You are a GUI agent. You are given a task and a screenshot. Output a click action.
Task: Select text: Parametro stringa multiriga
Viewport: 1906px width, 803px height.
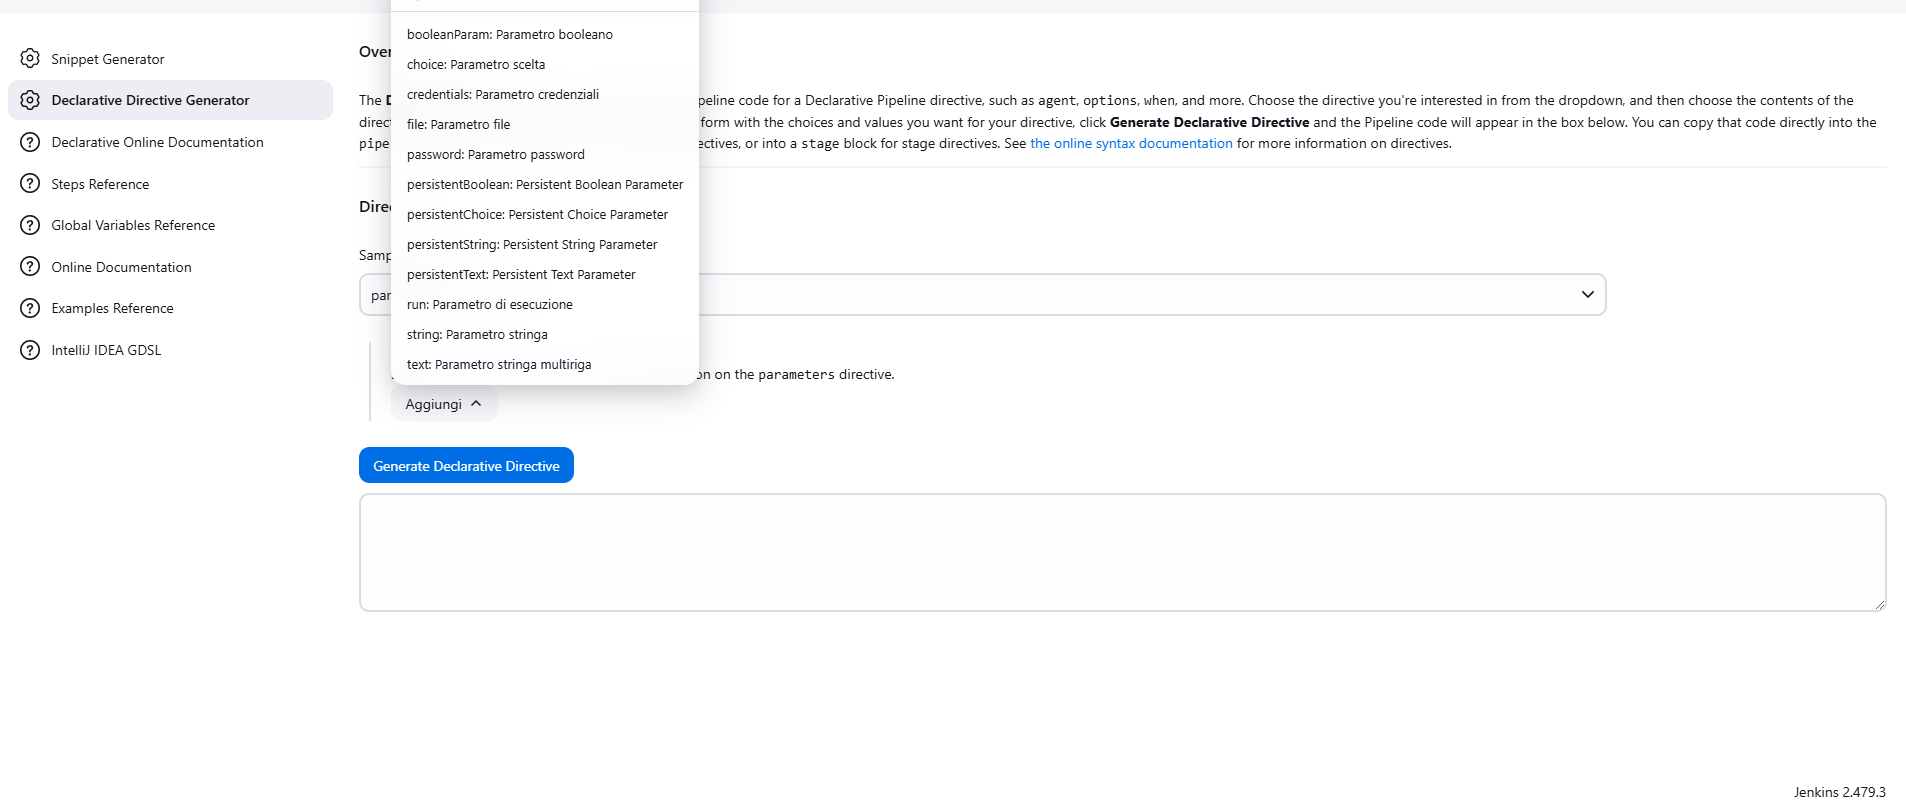[498, 365]
